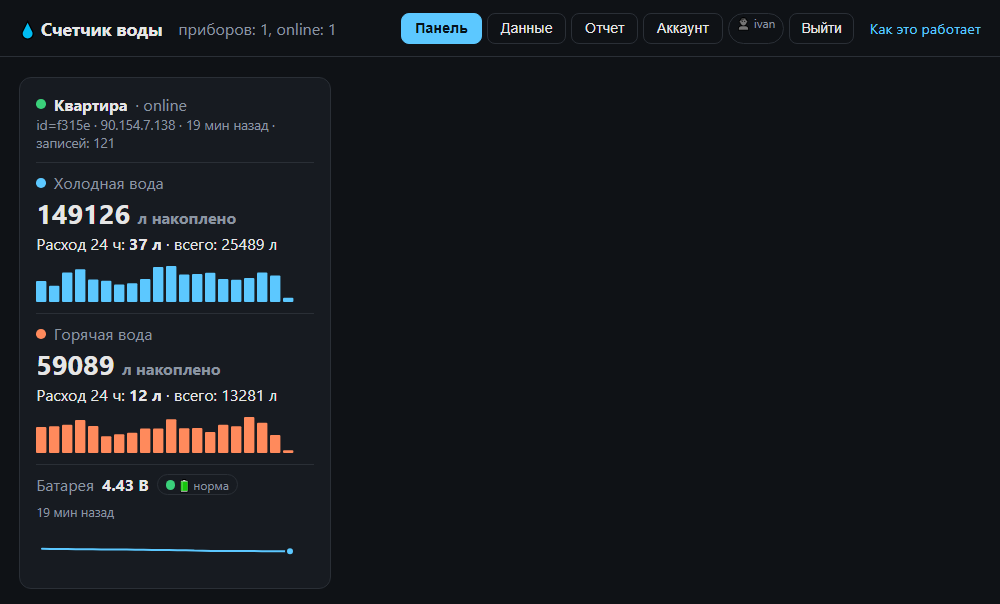
Task: Click the Квартира device name
Action: (x=91, y=105)
